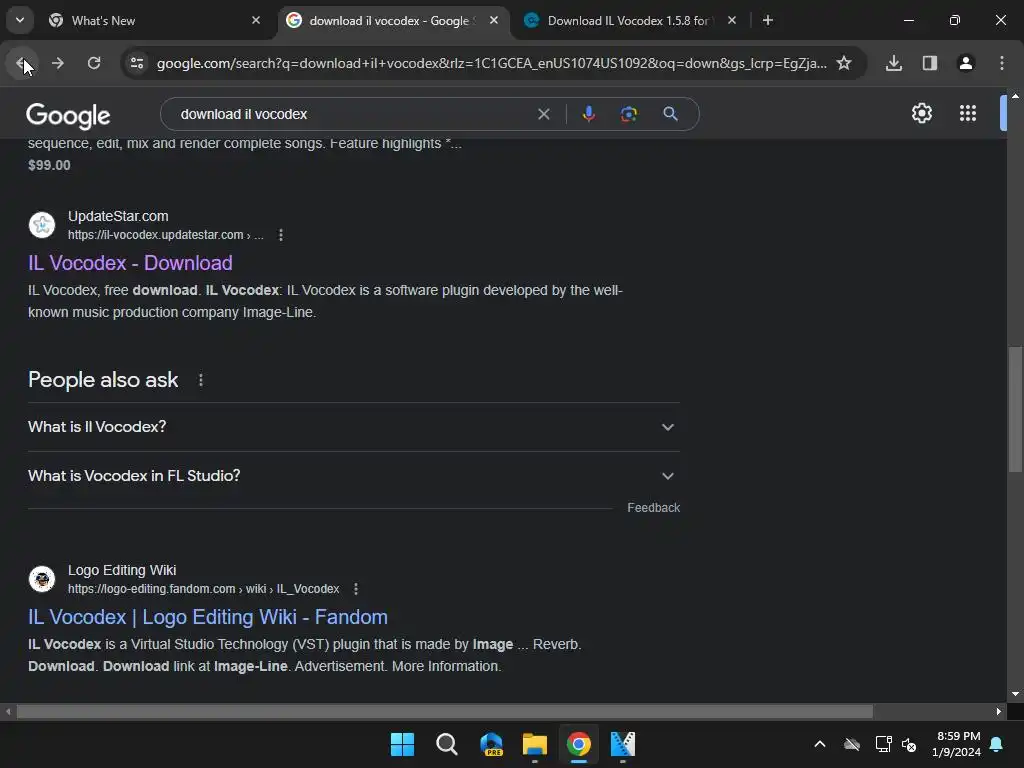Bookmark this page with the star icon
The image size is (1024, 768).
[844, 63]
